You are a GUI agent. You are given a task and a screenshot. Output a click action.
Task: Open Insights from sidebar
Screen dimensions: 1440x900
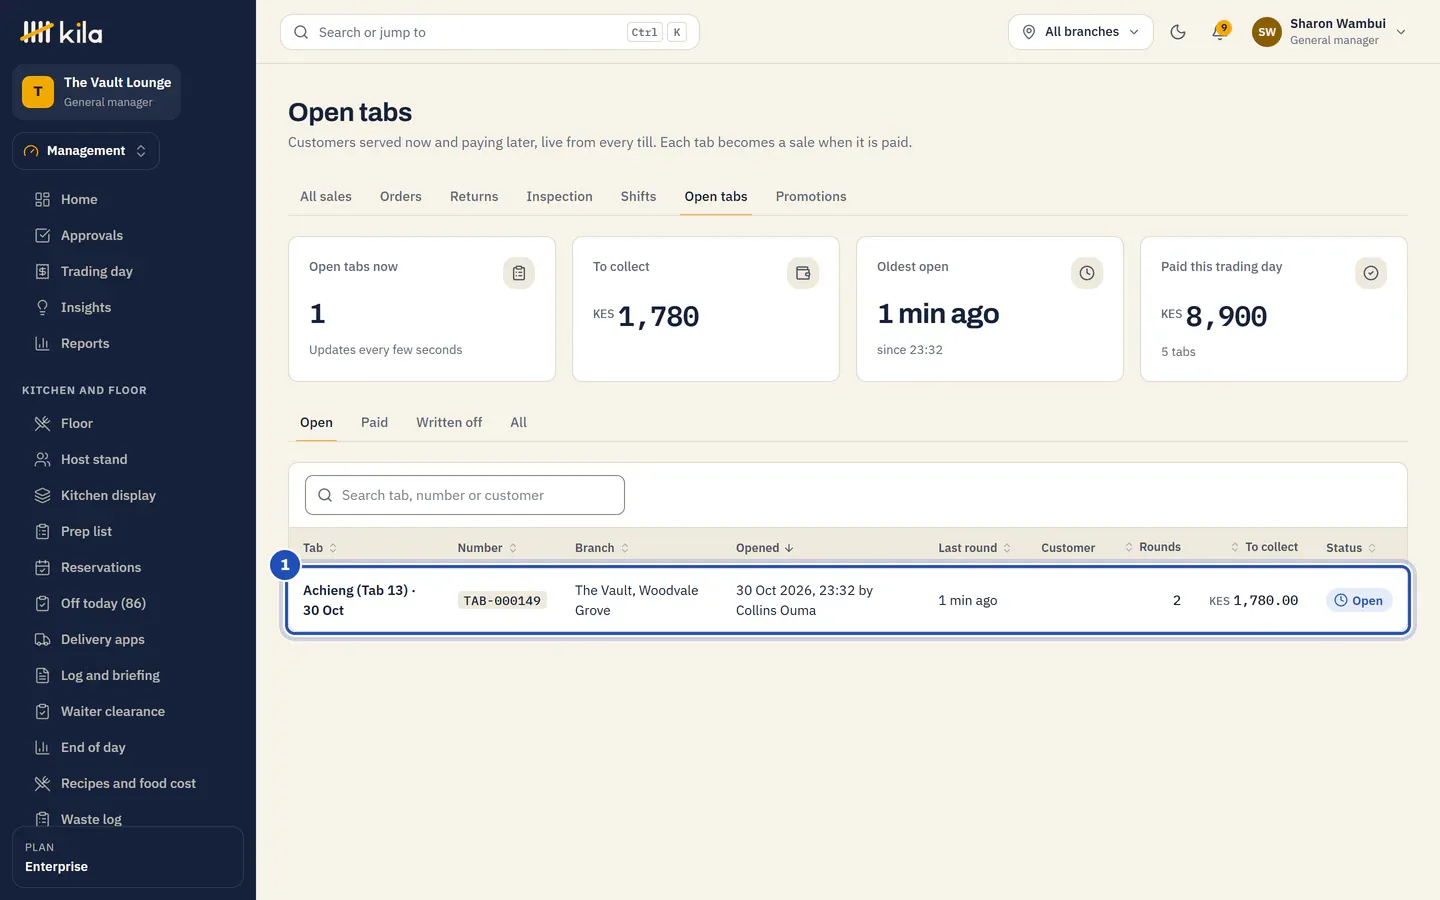coord(128,307)
